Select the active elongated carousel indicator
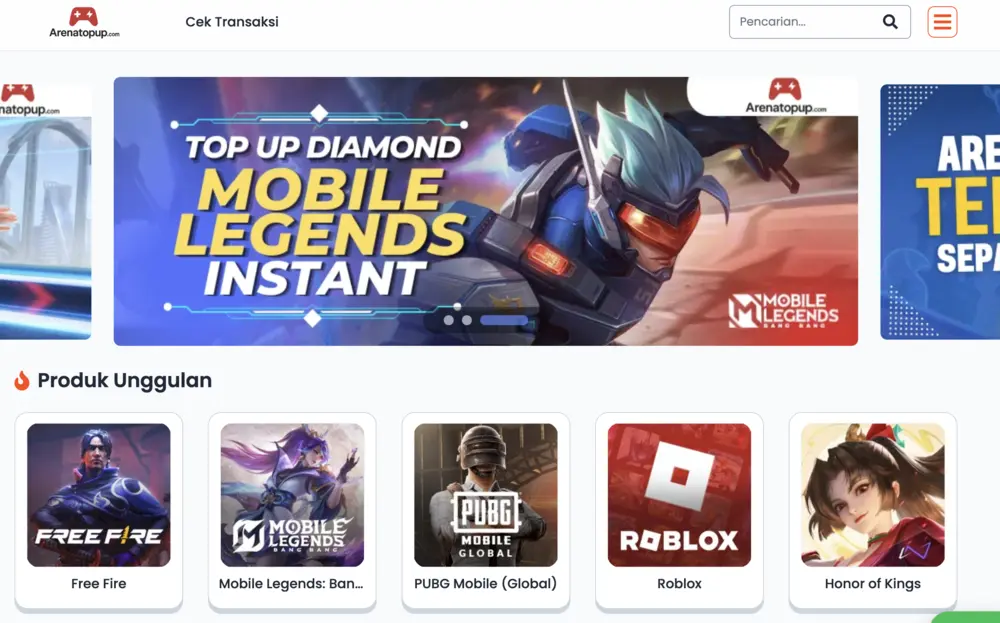 (x=504, y=320)
